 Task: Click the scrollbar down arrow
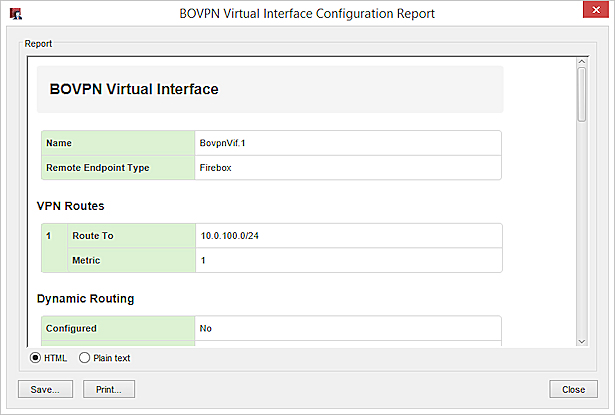point(582,342)
